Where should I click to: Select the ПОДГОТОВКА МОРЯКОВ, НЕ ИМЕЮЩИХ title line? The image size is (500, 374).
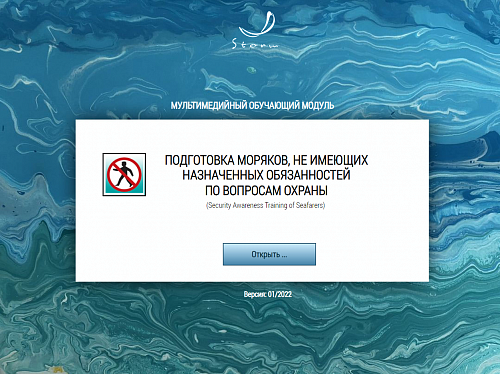[x=266, y=160]
